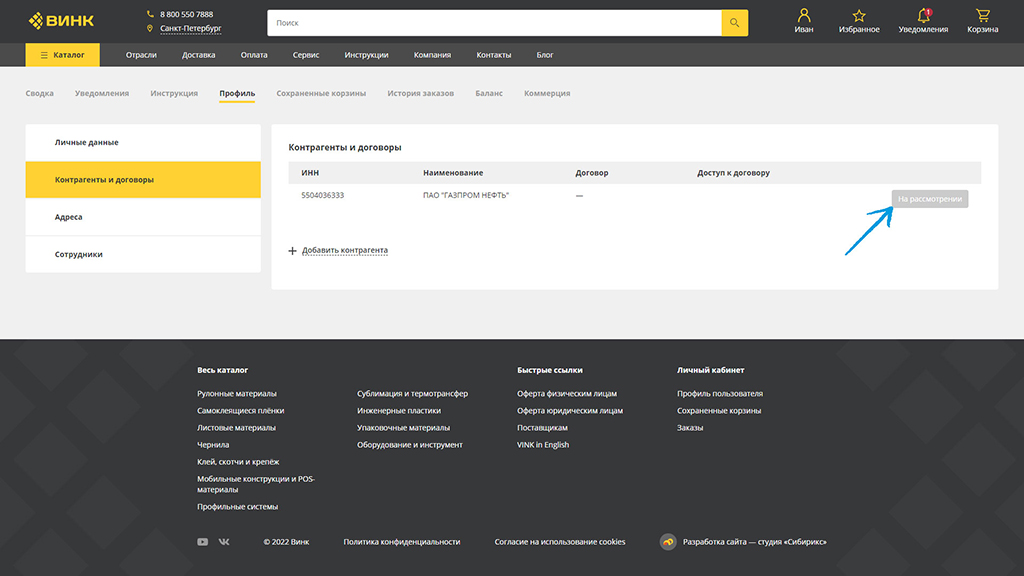Click the ВИНК logo

tap(61, 21)
